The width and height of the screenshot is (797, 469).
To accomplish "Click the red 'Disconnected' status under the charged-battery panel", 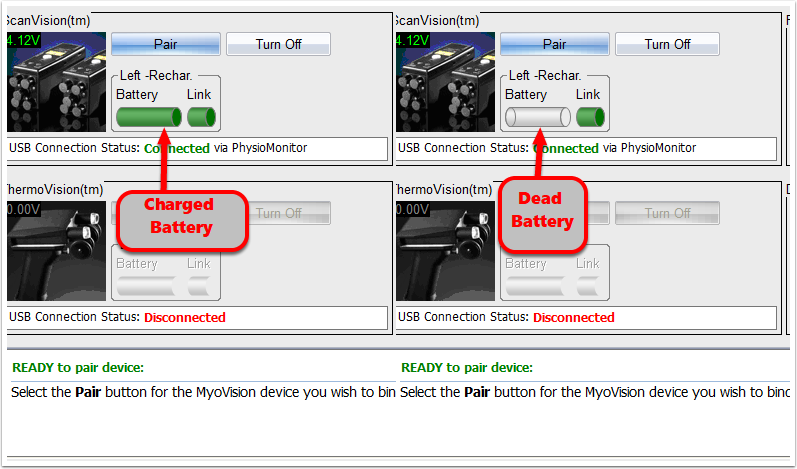I will pos(185,317).
